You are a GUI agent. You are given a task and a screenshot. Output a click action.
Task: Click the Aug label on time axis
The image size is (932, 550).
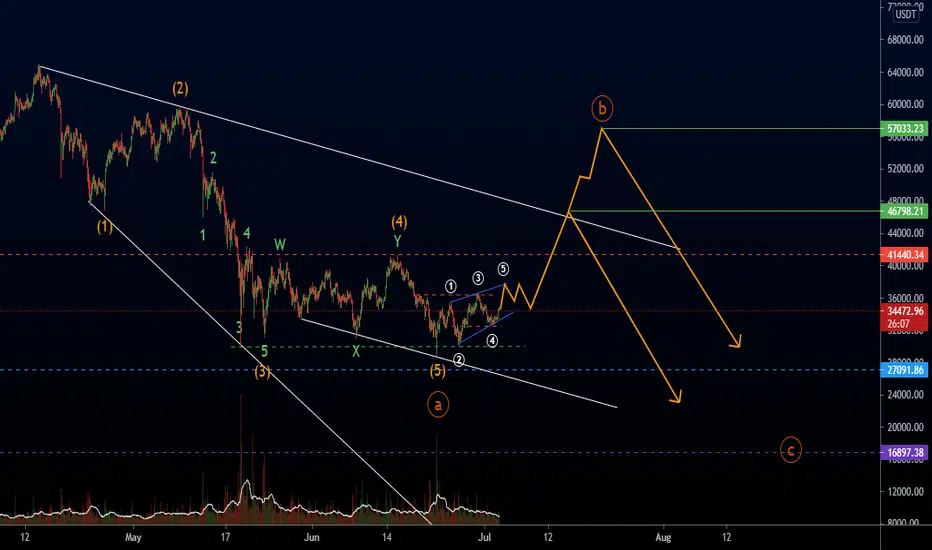(x=663, y=538)
